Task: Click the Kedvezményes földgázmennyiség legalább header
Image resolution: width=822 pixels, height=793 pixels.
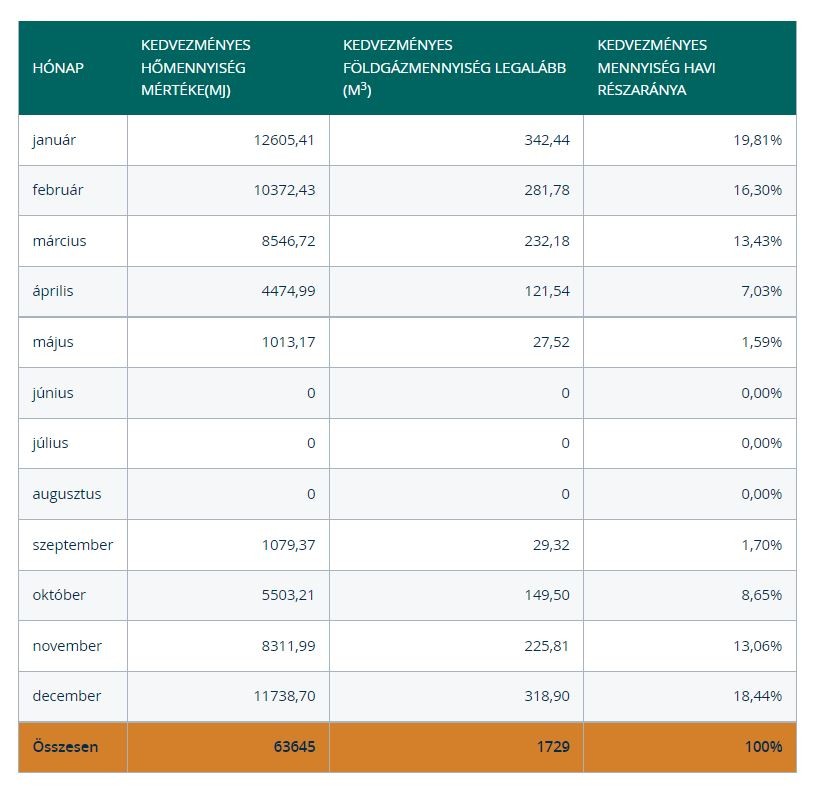Action: click(454, 67)
